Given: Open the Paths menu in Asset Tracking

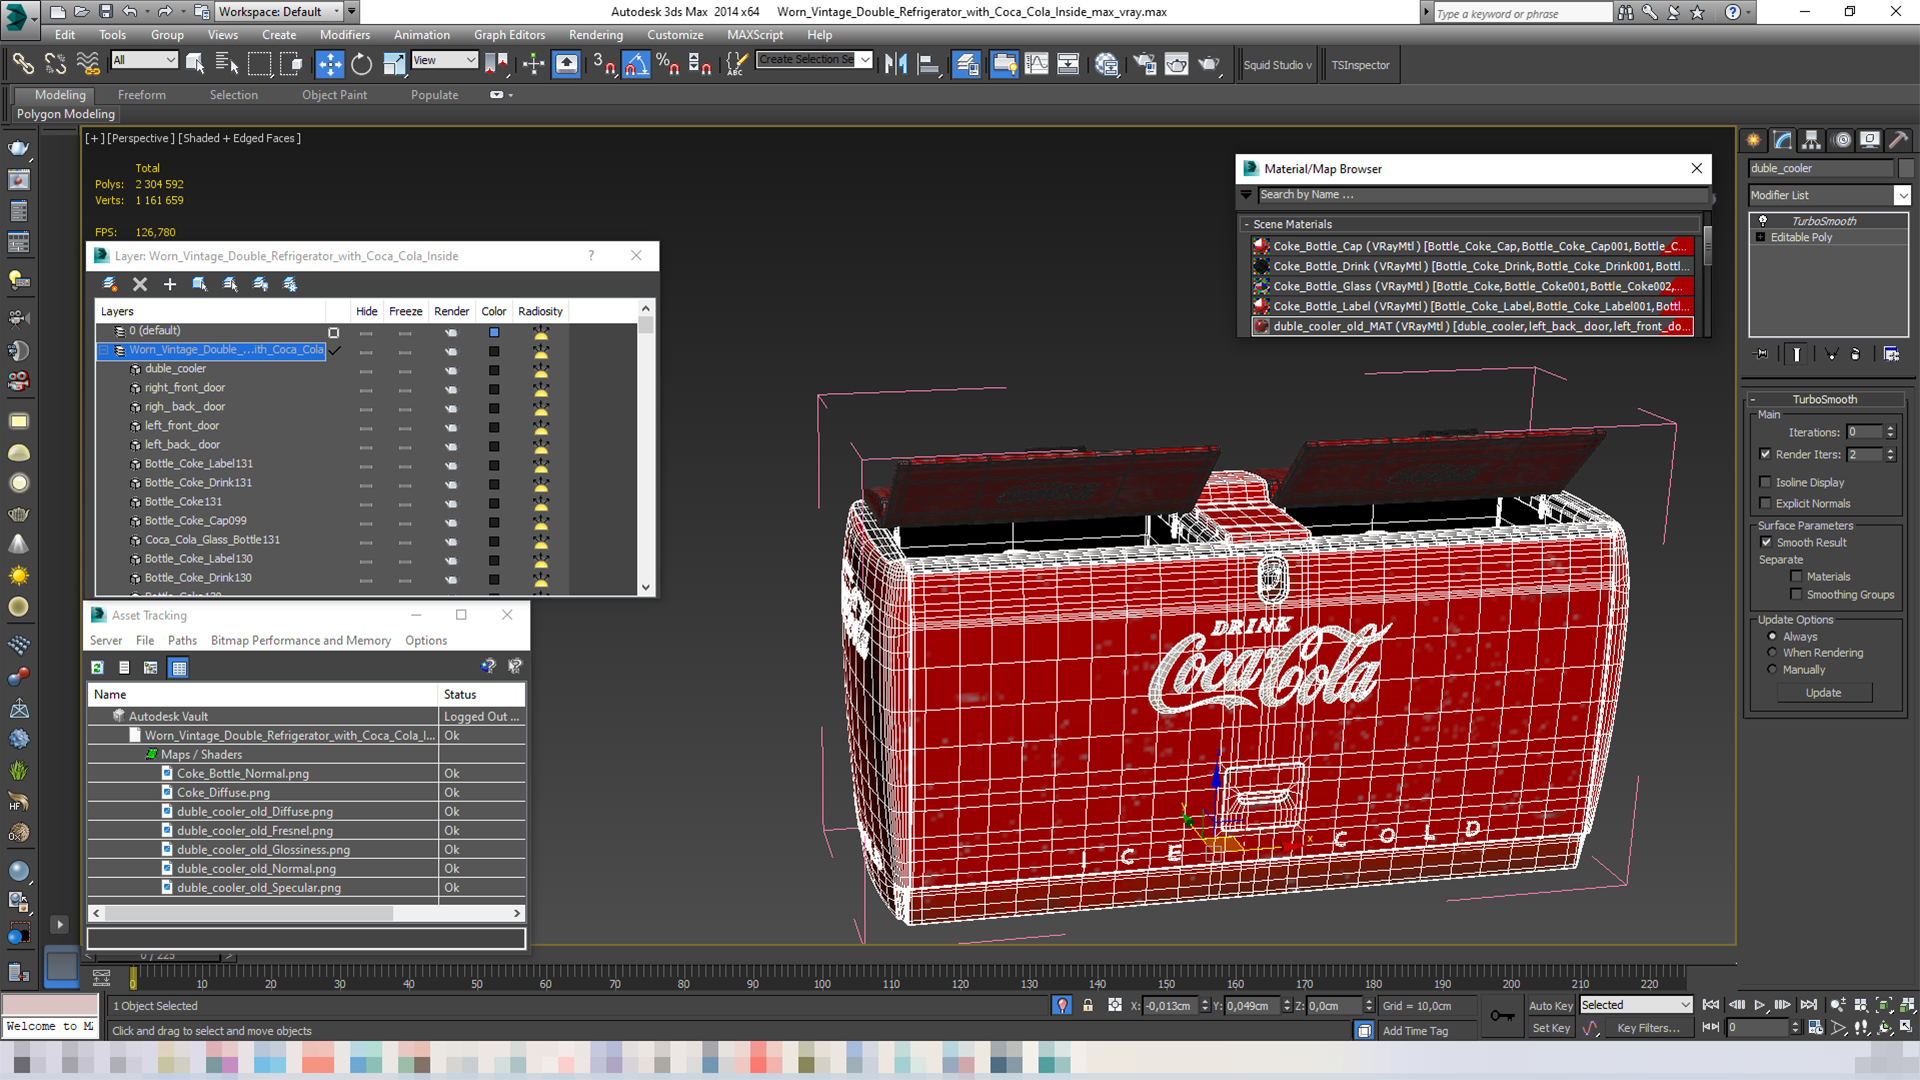Looking at the screenshot, I should (x=182, y=640).
